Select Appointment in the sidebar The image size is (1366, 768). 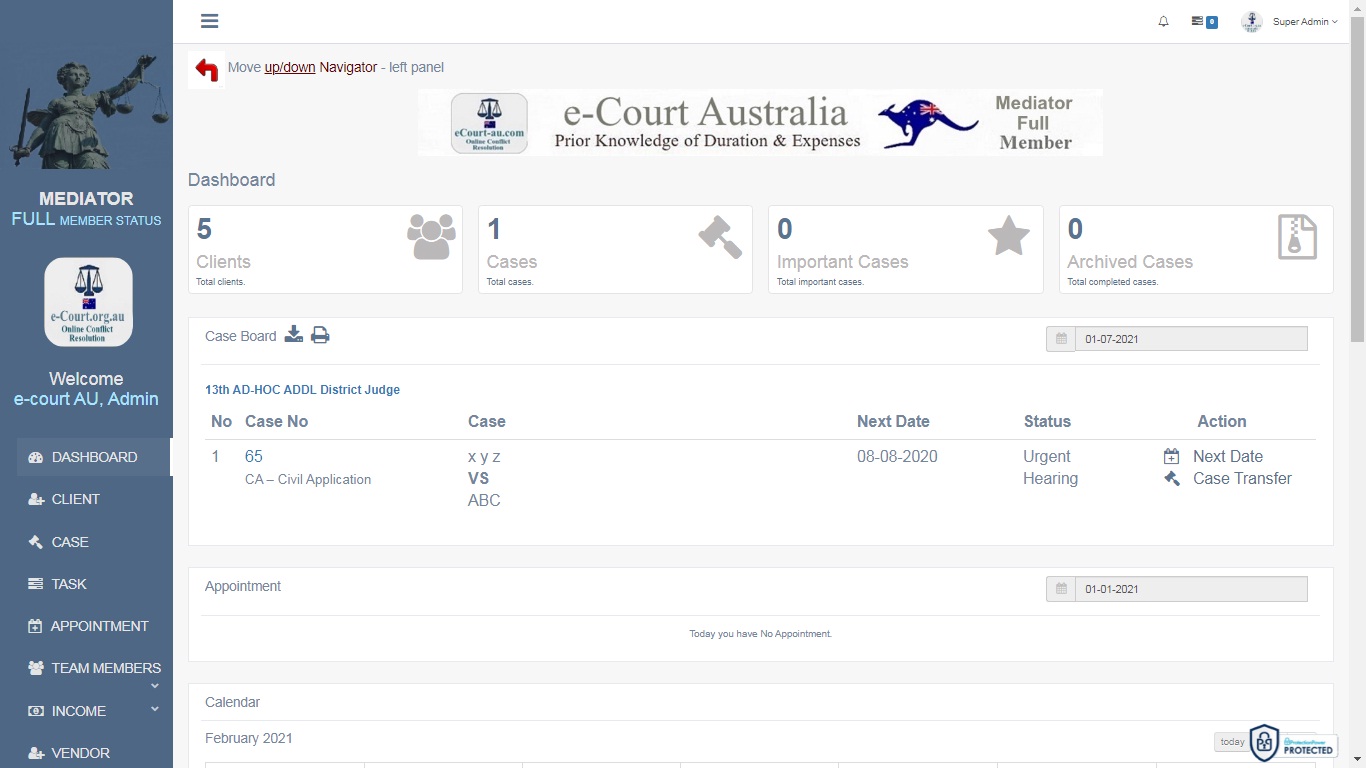pyautogui.click(x=99, y=626)
